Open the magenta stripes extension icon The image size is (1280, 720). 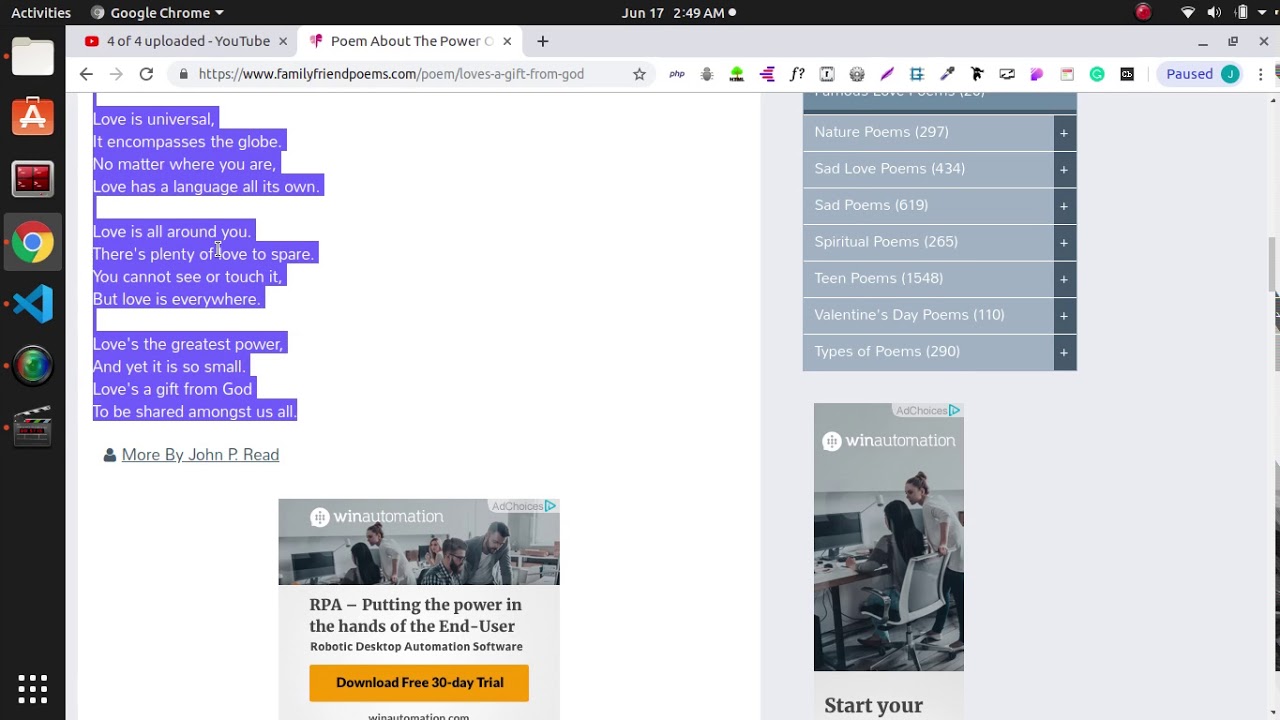pos(767,74)
